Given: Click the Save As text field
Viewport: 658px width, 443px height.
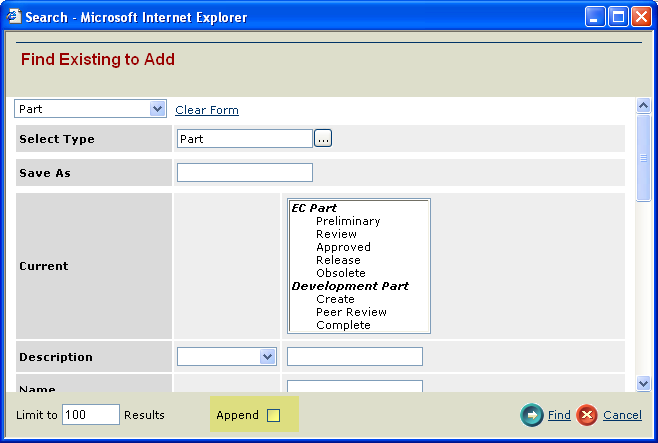Looking at the screenshot, I should click(x=245, y=173).
